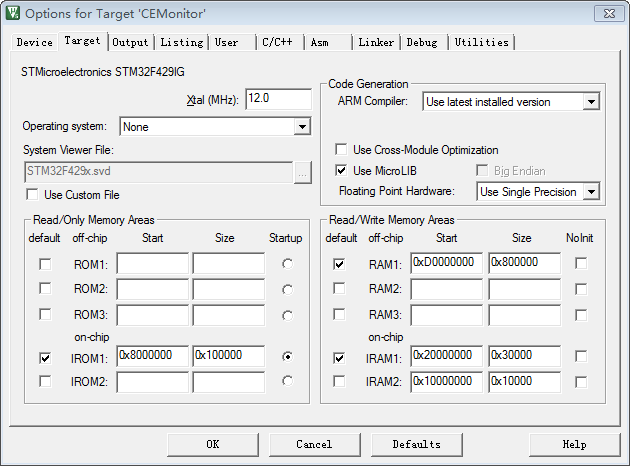The image size is (630, 466).
Task: Edit the RAM1 Size field 0x800000
Action: click(524, 263)
